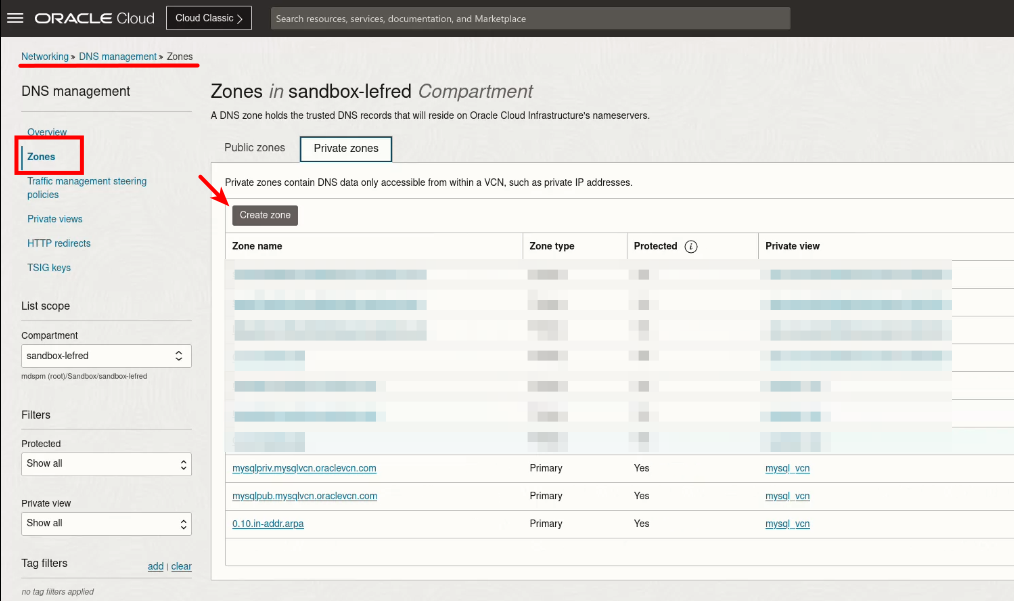Open the Private views page
This screenshot has height=601, width=1014.
coord(54,218)
